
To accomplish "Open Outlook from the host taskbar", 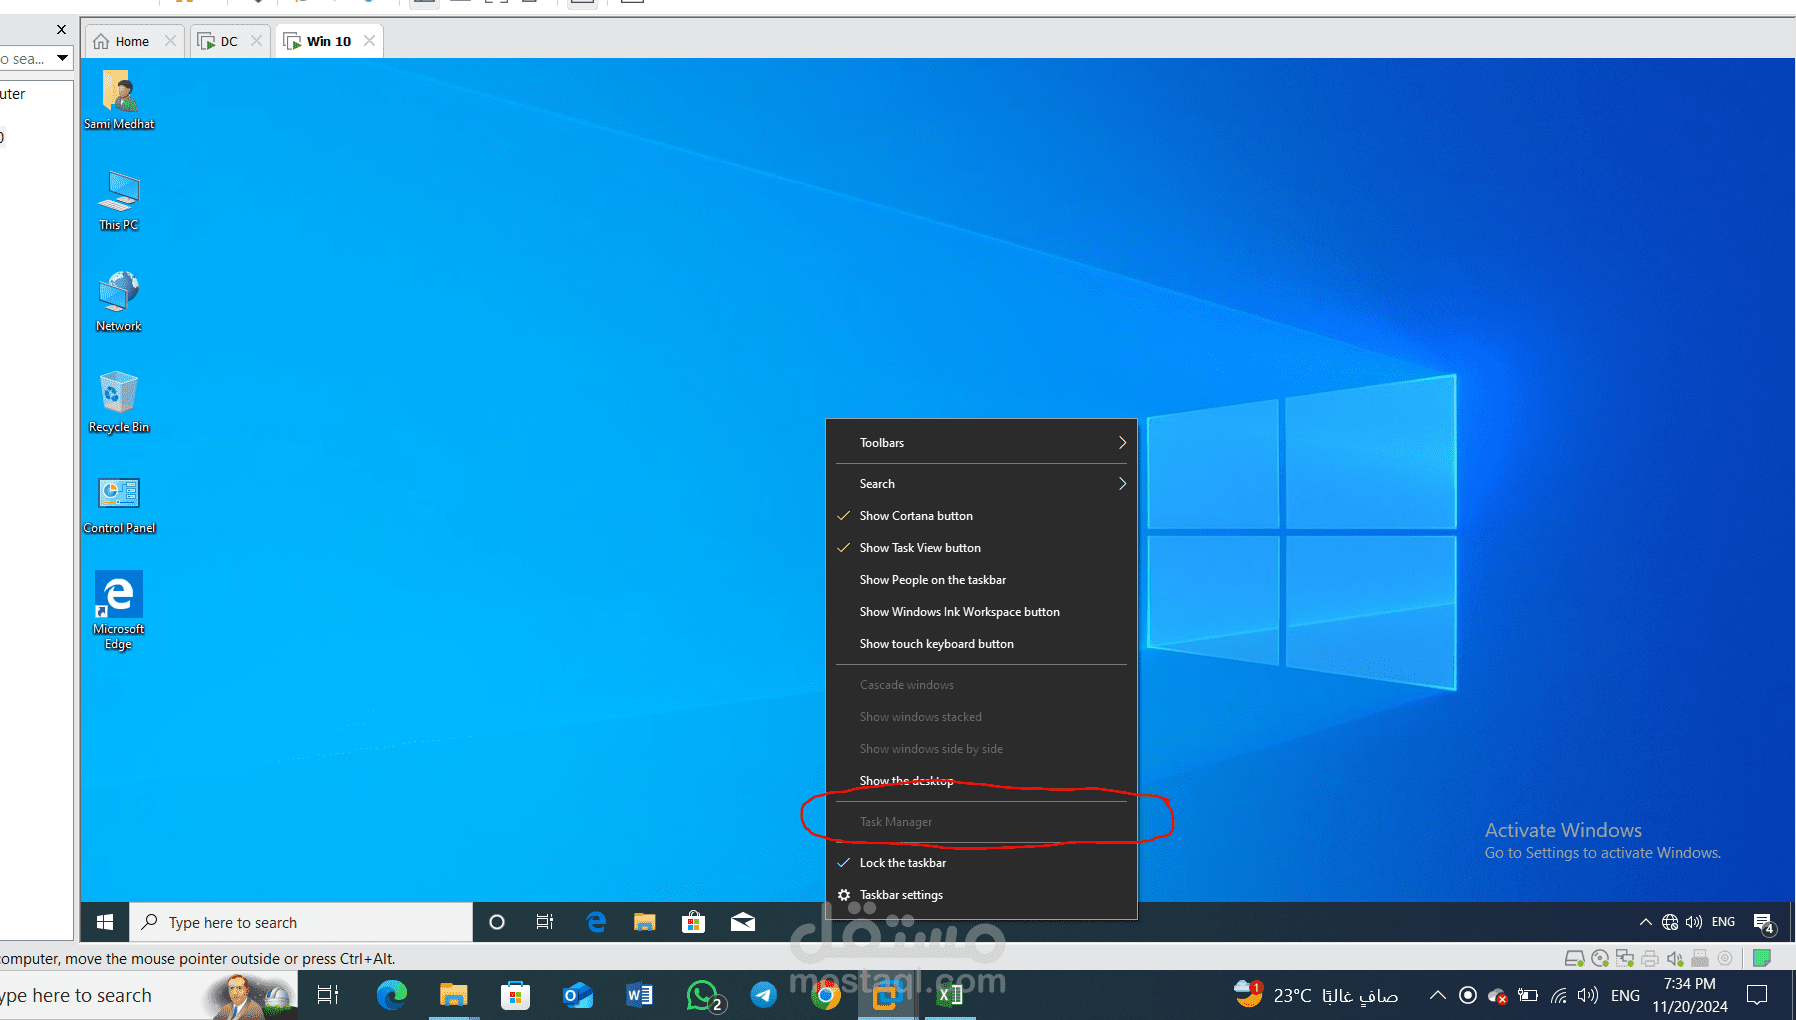I will click(x=578, y=995).
